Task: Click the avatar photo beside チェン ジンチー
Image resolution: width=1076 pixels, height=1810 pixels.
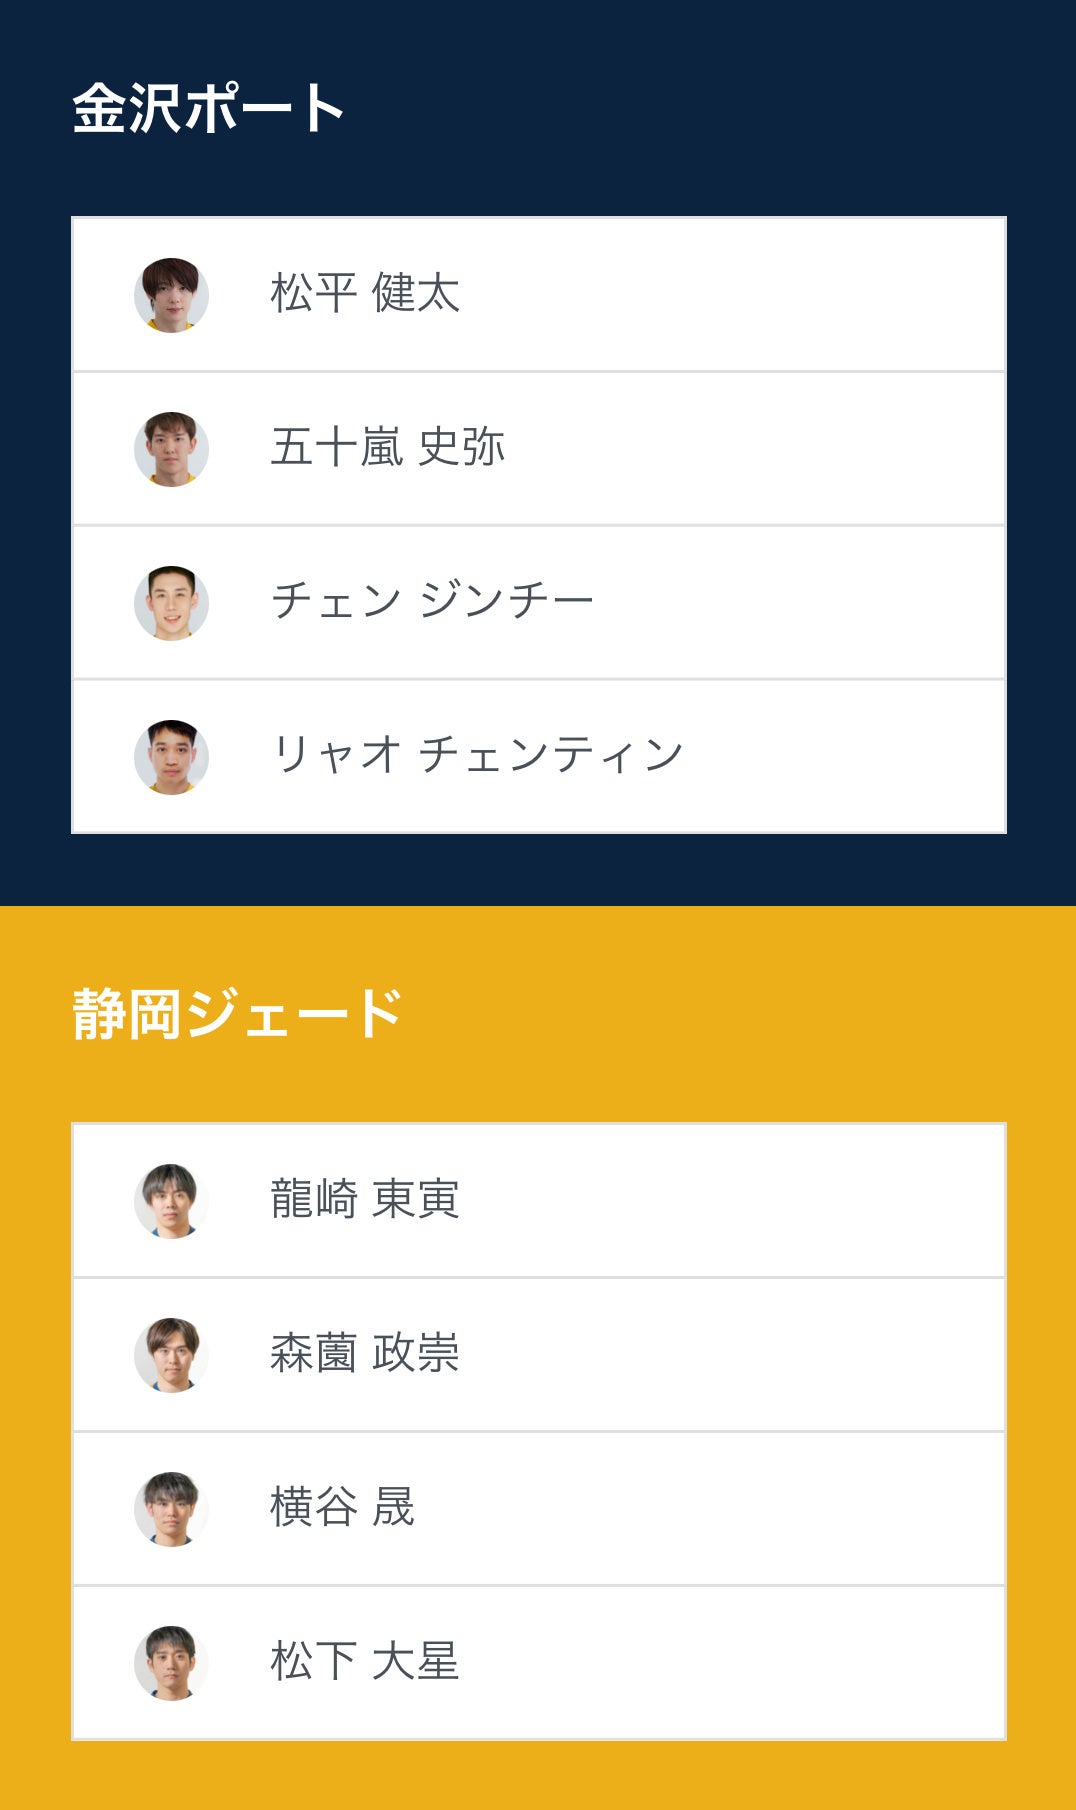Action: point(171,603)
